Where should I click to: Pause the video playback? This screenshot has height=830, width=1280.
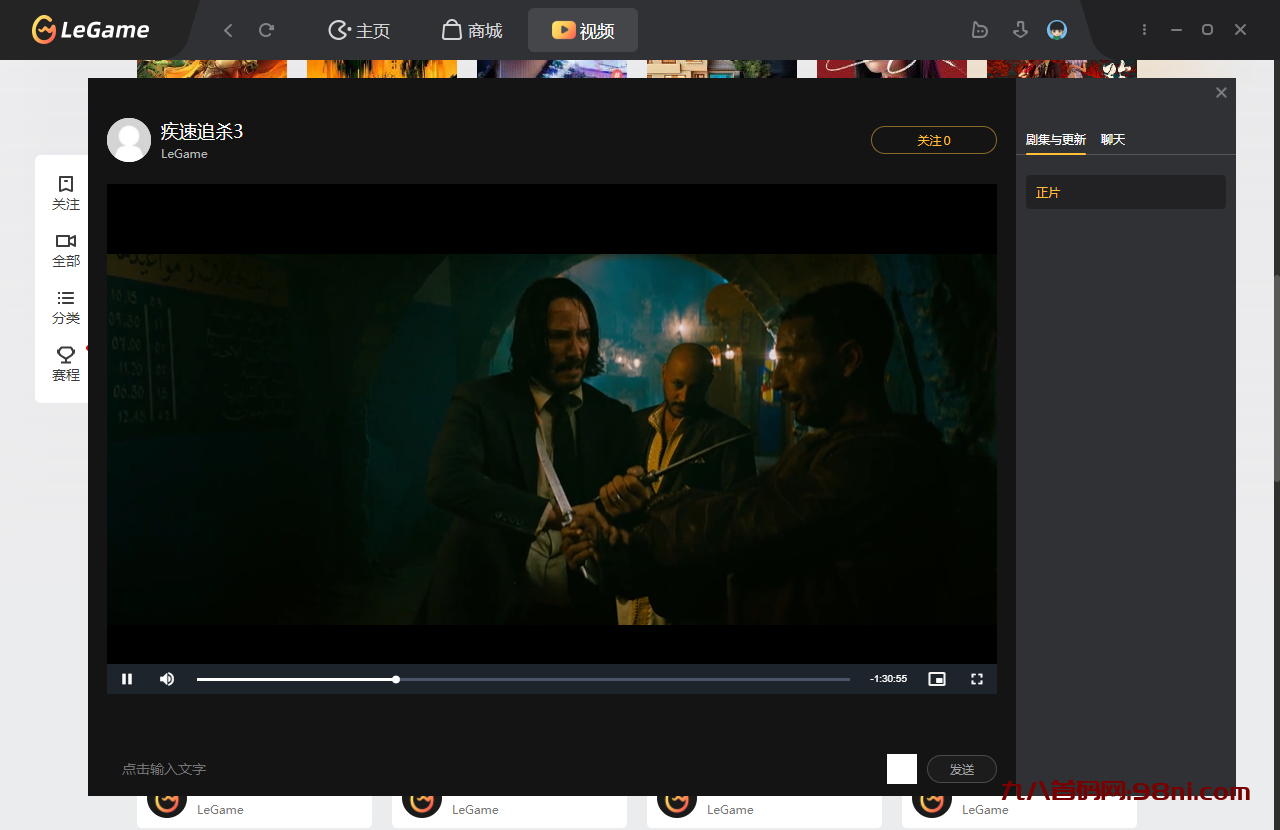pyautogui.click(x=127, y=679)
